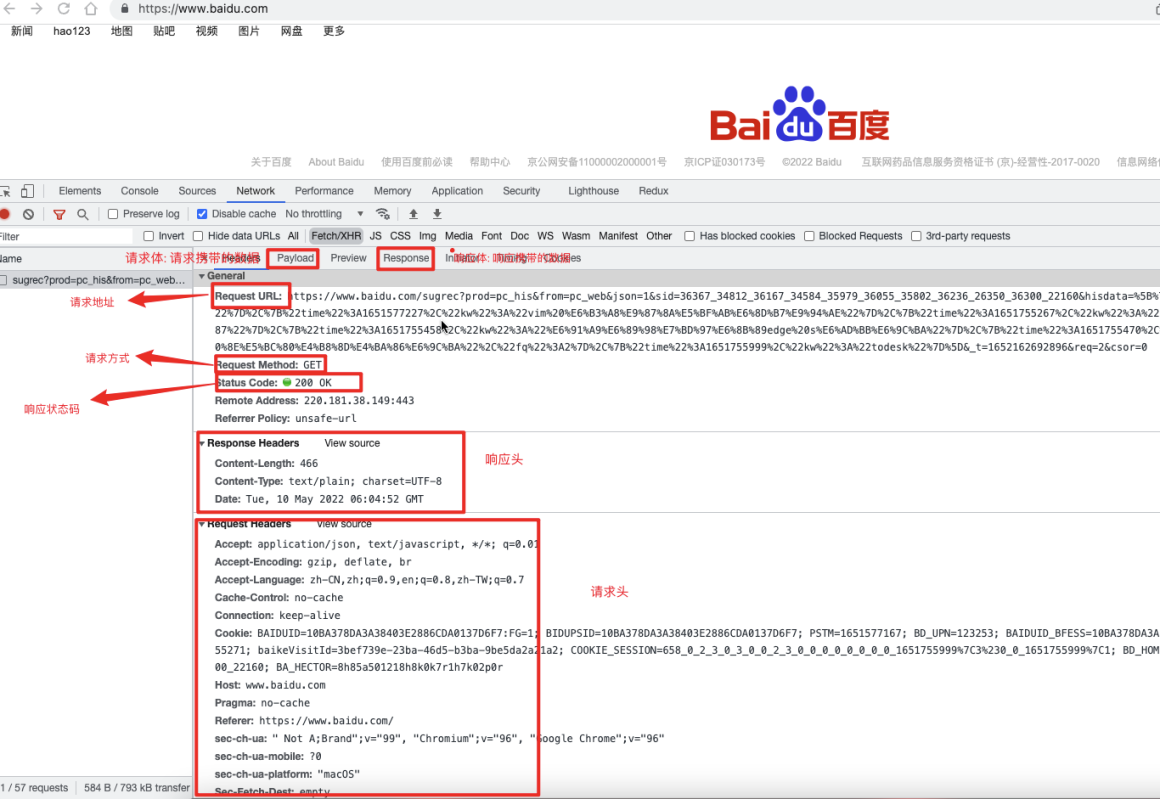
Task: Uncheck the Disable cache checkbox
Action: (202, 214)
